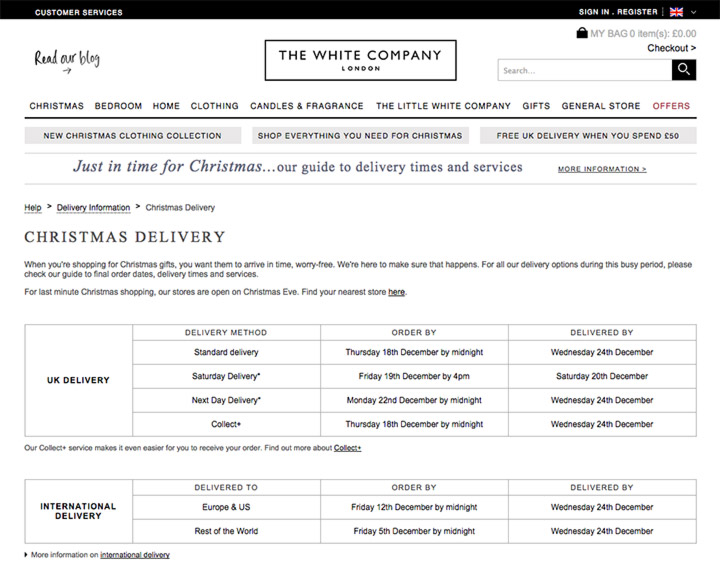This screenshot has height=569, width=720.
Task: Open the Christmas menu
Action: (56, 106)
